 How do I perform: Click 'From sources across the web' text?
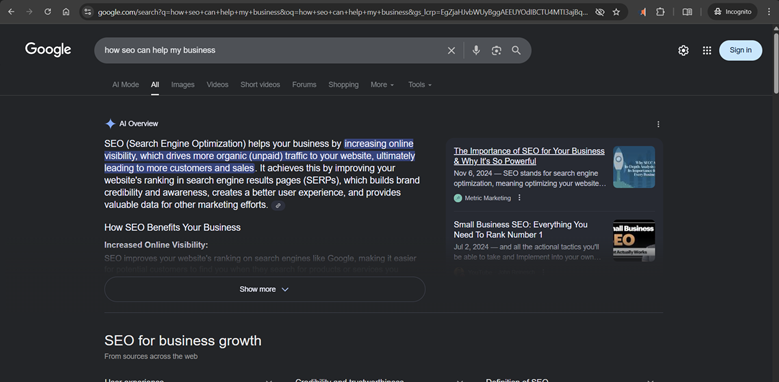[151, 356]
